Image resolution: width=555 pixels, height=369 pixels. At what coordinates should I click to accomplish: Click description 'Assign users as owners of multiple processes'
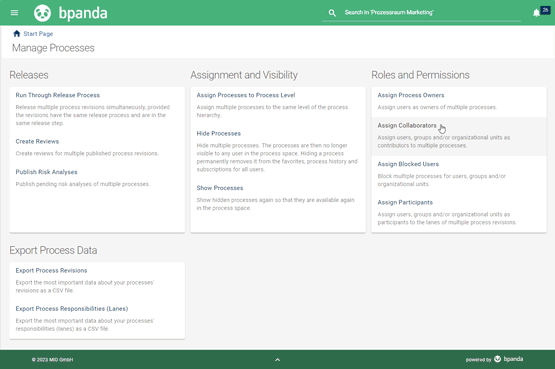pos(437,107)
